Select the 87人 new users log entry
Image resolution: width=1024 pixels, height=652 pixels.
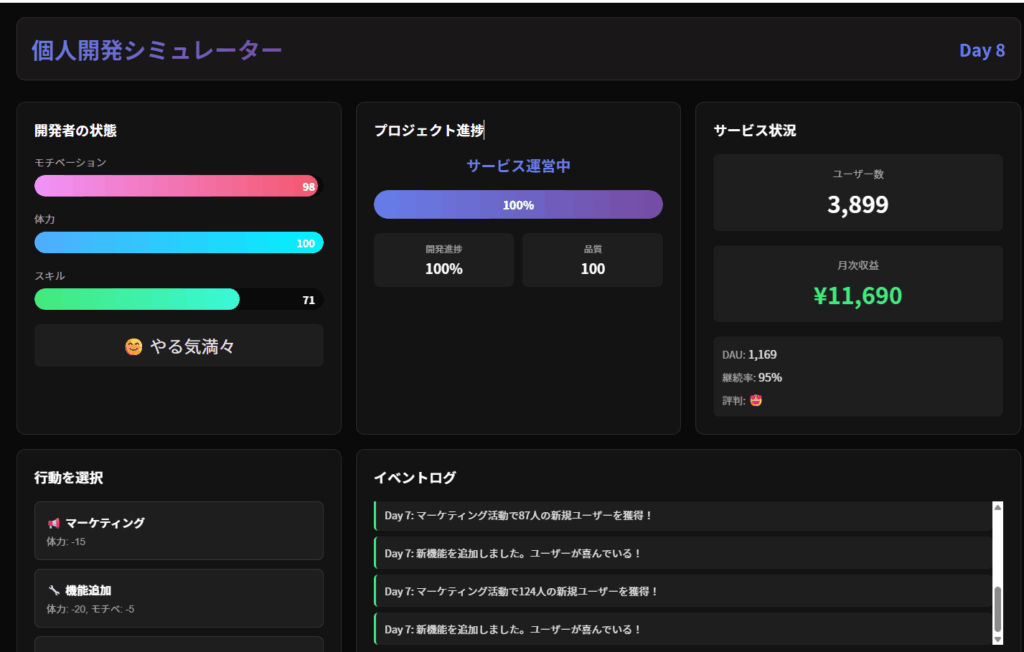click(x=682, y=516)
